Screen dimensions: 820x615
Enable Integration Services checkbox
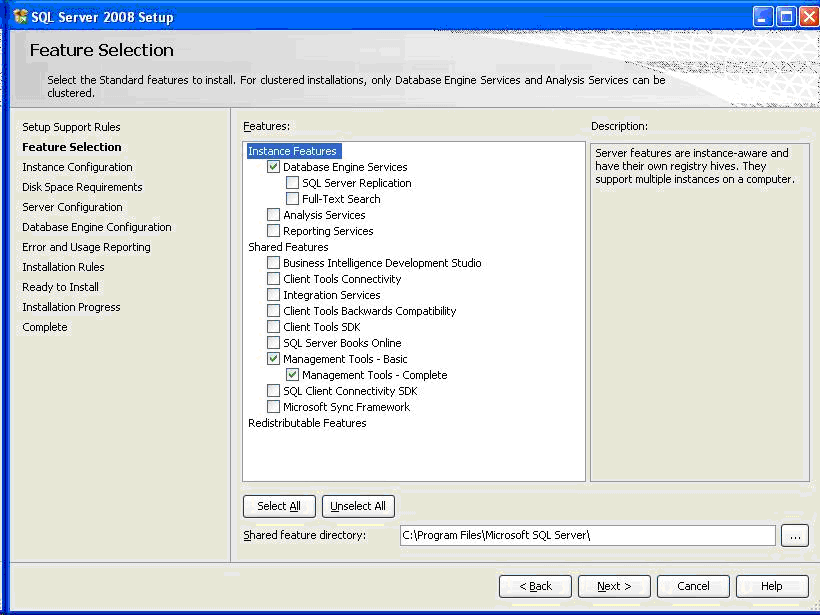273,295
